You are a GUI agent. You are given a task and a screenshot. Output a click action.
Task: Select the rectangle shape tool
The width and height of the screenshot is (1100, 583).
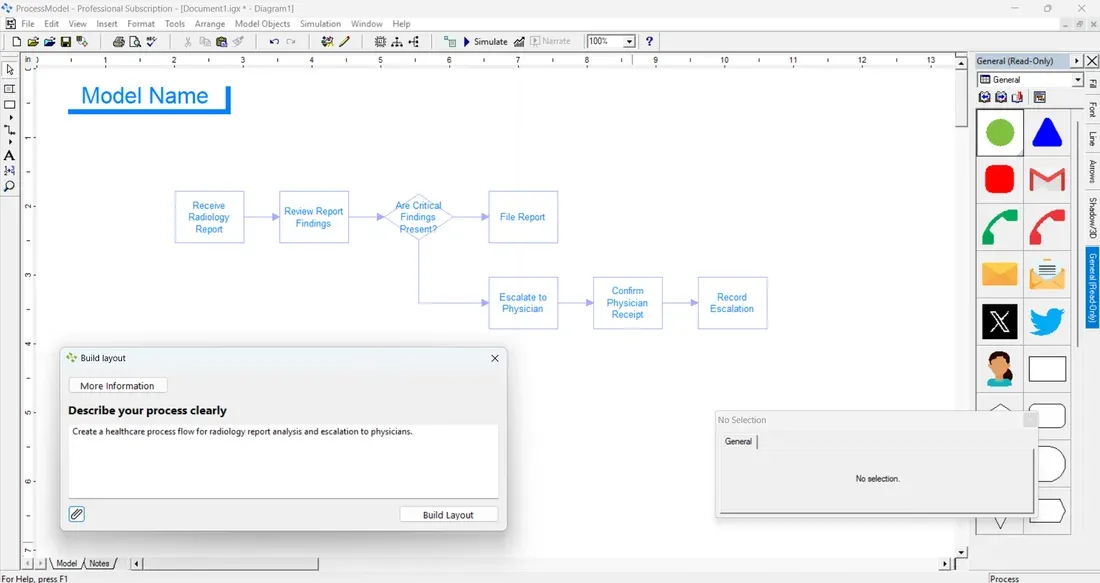coord(10,105)
